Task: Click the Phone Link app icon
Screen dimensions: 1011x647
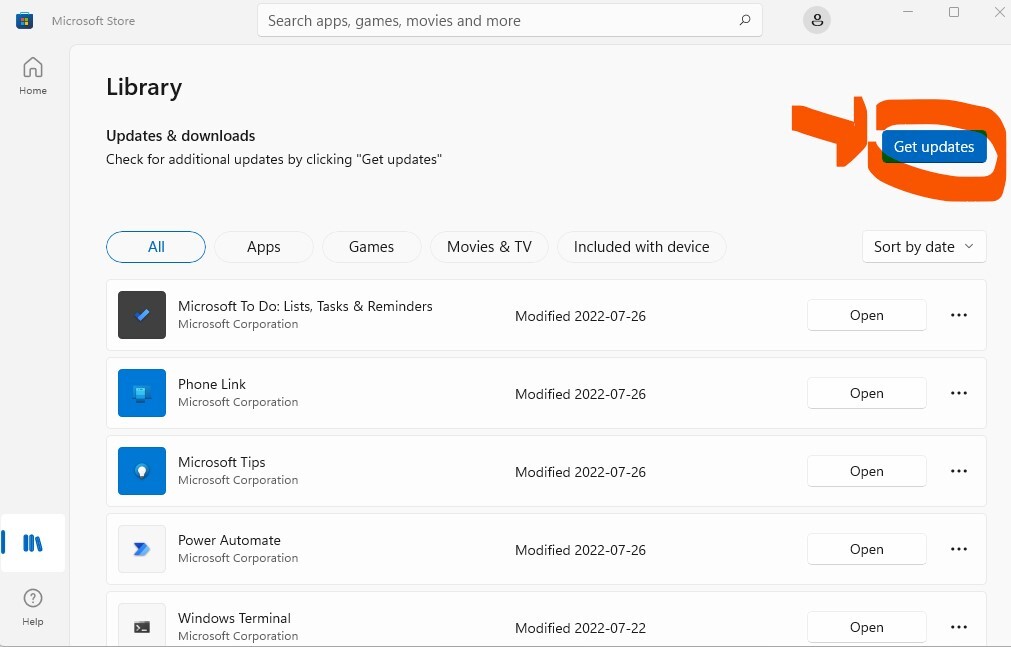Action: click(142, 393)
